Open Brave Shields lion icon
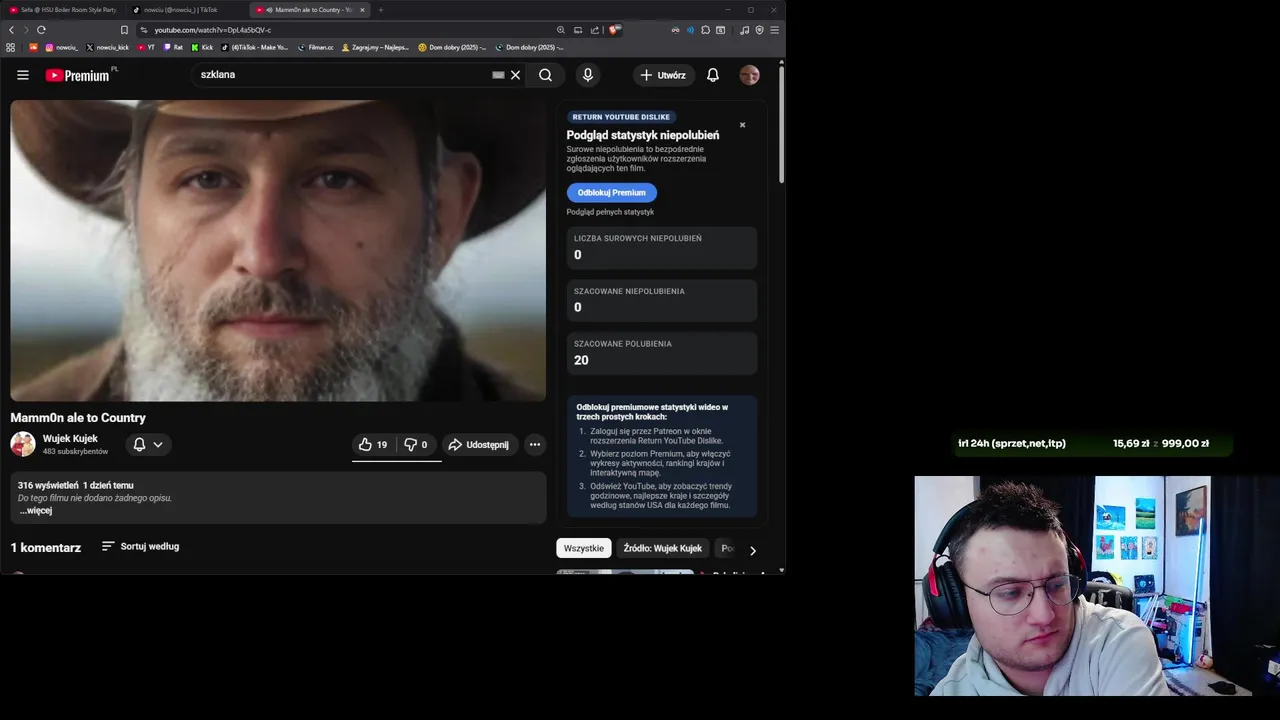The image size is (1280, 720). [615, 30]
